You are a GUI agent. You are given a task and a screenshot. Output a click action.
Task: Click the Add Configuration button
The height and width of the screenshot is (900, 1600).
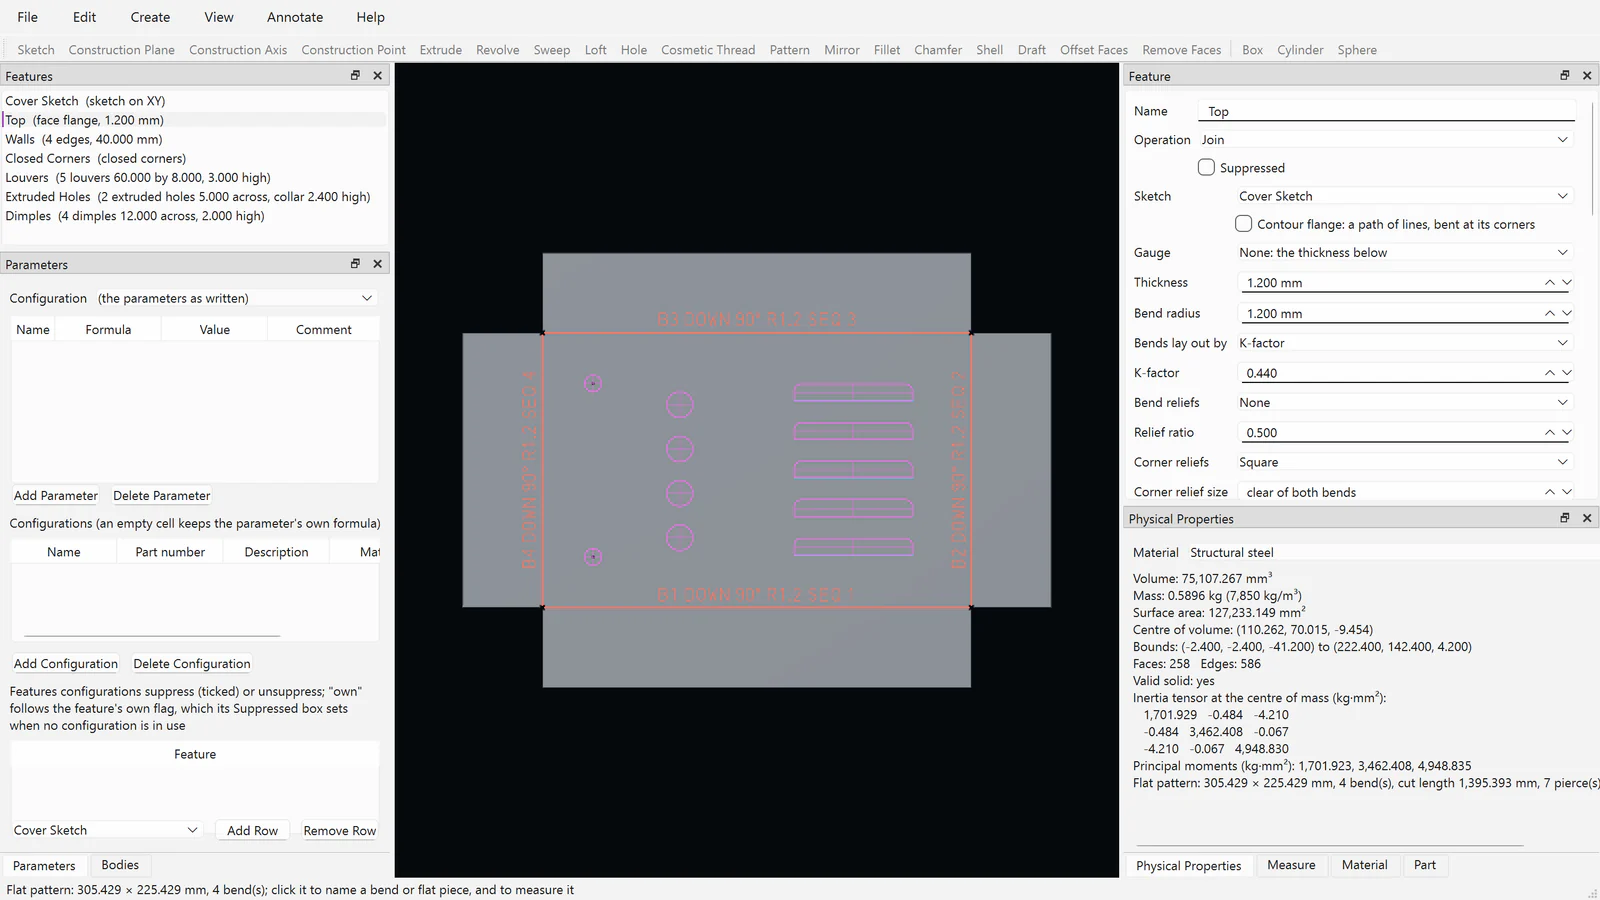(x=66, y=664)
